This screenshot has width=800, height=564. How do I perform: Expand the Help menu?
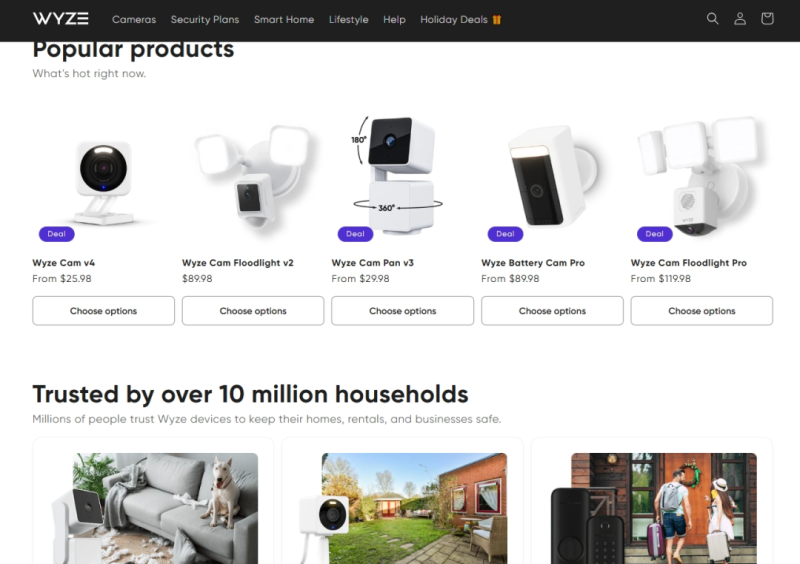coord(394,19)
